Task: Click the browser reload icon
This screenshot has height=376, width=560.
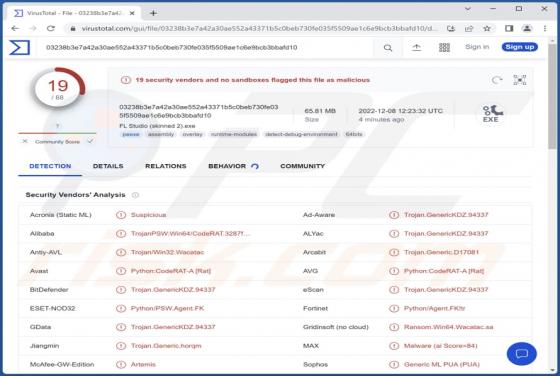Action: tap(51, 28)
